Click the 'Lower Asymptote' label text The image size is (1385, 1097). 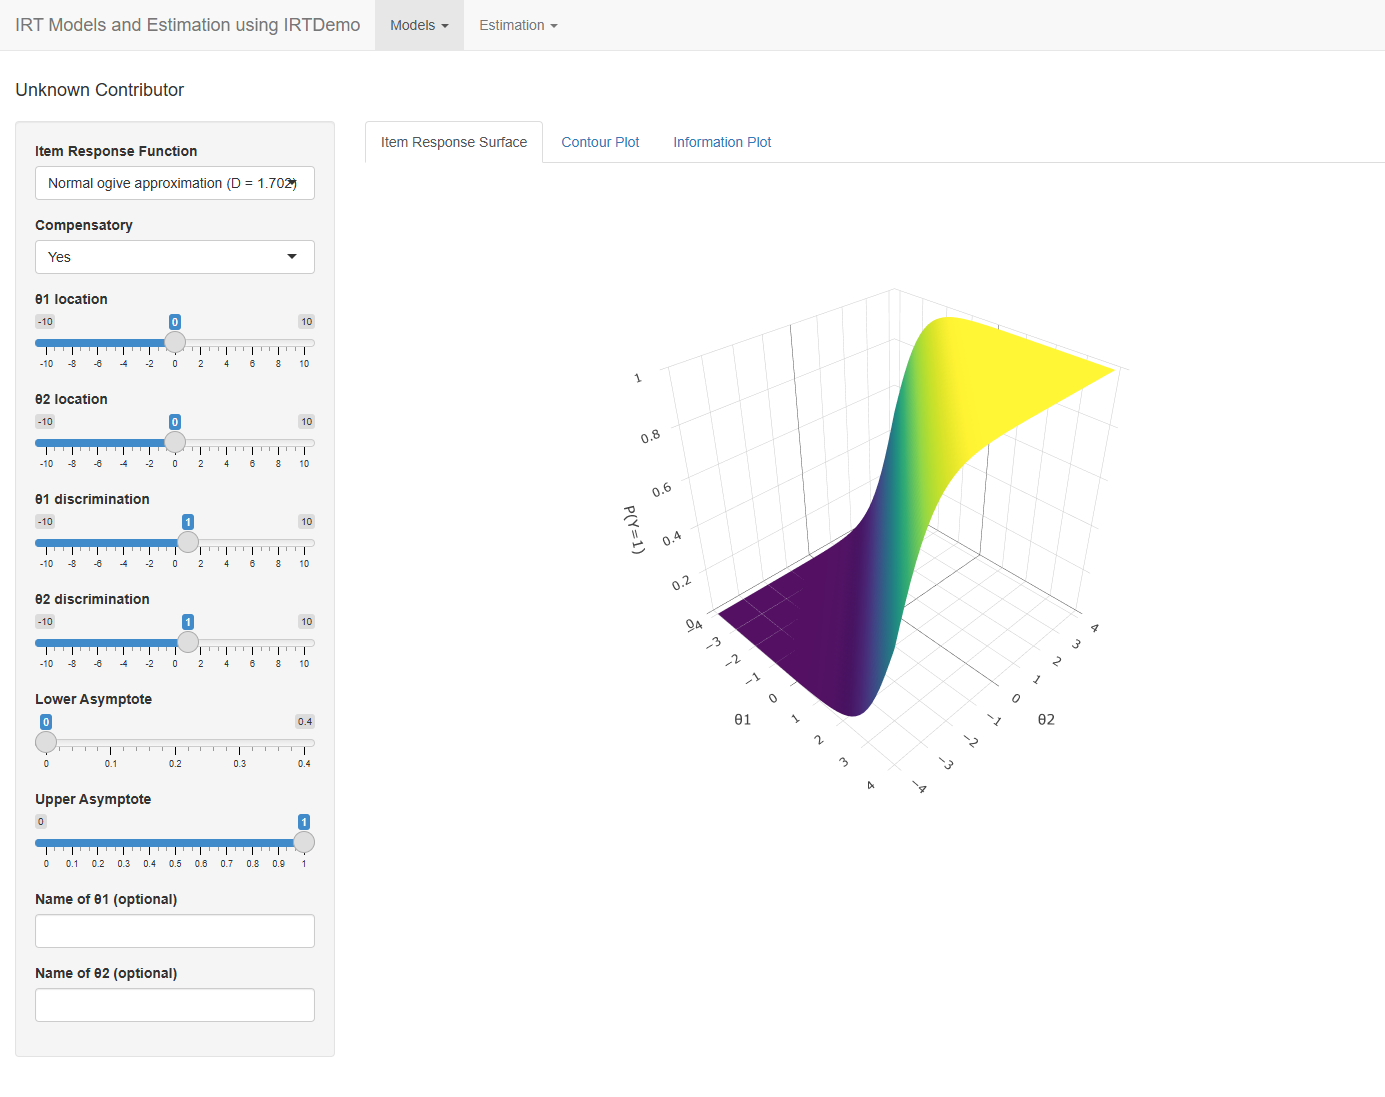[94, 699]
